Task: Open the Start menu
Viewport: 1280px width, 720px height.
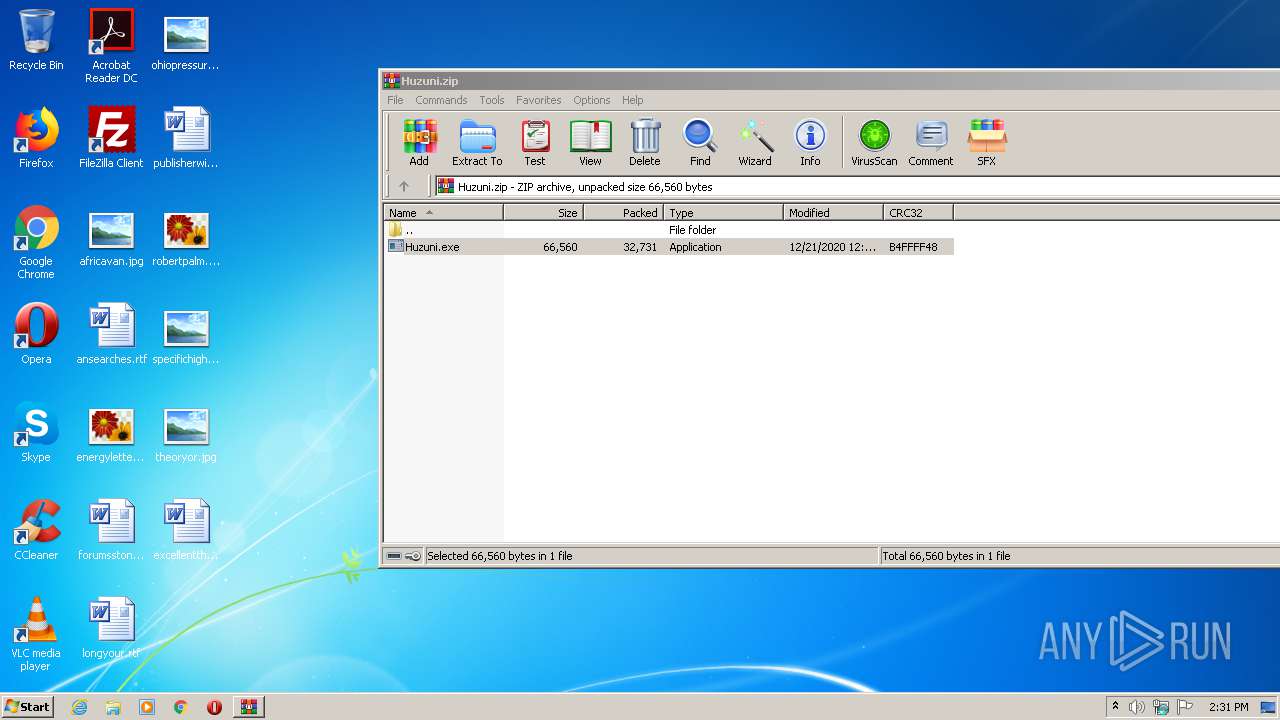Action: click(x=28, y=706)
